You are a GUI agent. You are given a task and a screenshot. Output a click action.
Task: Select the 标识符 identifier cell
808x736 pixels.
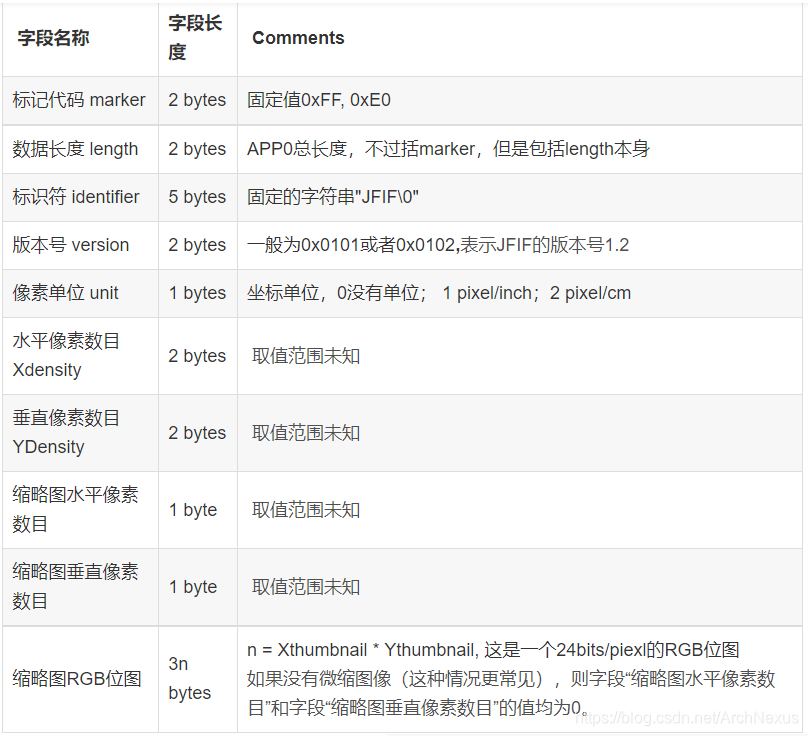(x=80, y=197)
